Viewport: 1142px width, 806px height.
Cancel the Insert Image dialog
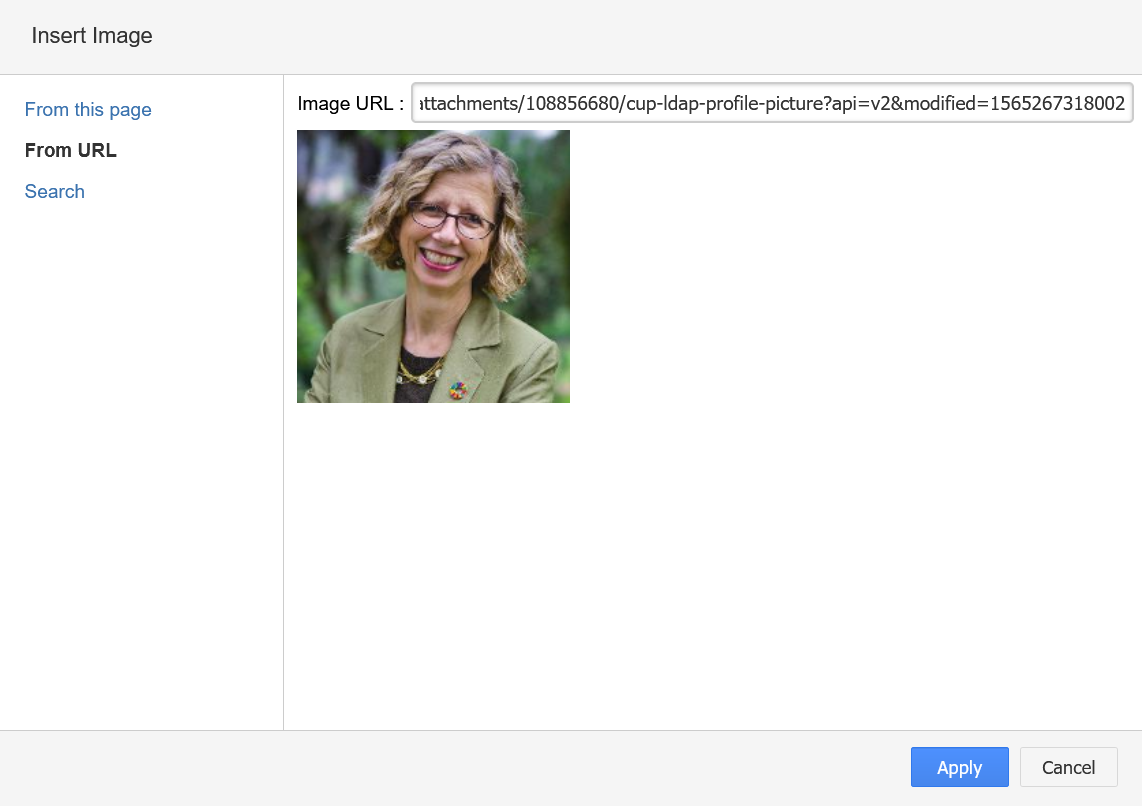pyautogui.click(x=1068, y=767)
